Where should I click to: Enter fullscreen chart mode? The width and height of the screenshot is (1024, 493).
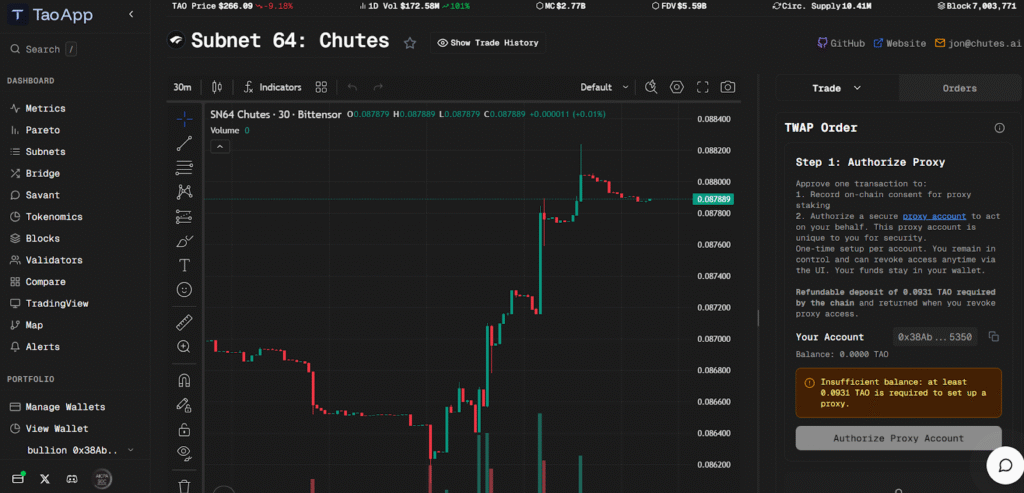[x=702, y=87]
